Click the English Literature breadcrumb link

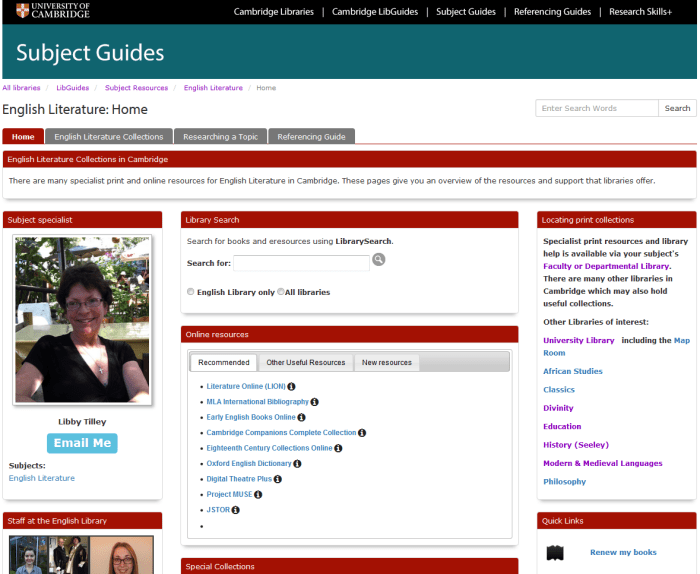(x=213, y=88)
